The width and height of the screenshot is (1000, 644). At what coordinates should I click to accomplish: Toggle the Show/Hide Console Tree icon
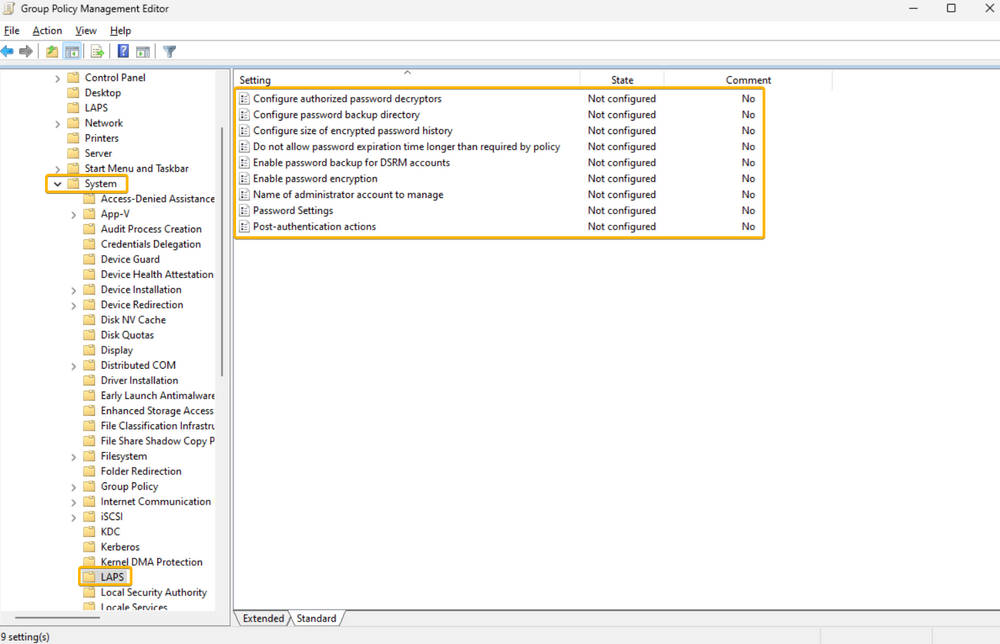point(73,51)
